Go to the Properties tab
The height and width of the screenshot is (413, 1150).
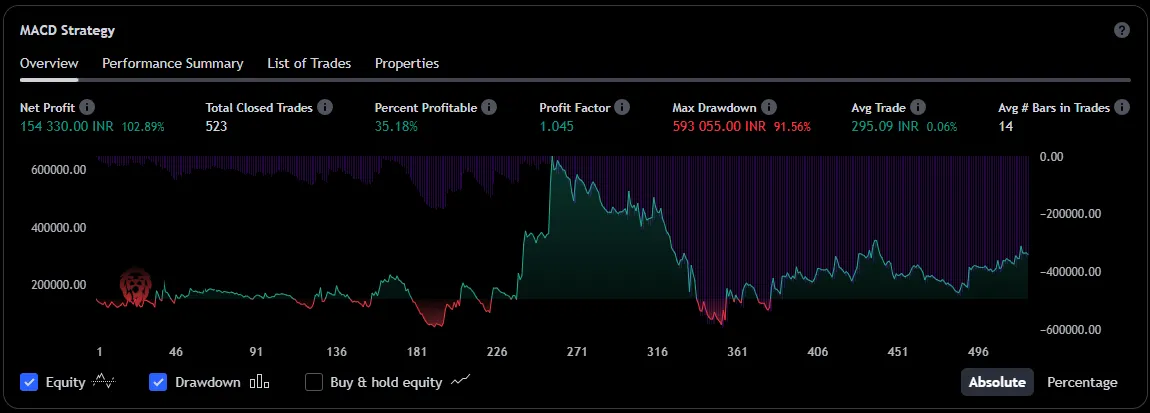(407, 63)
